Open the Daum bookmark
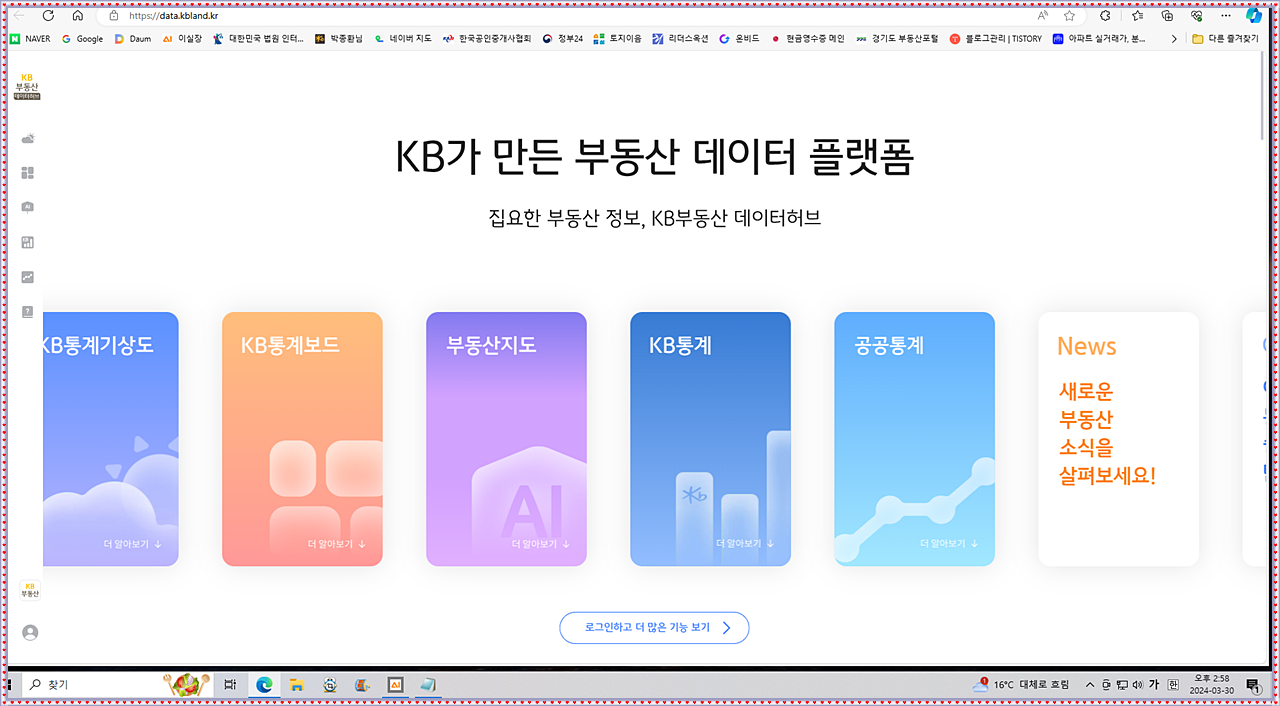 133,39
